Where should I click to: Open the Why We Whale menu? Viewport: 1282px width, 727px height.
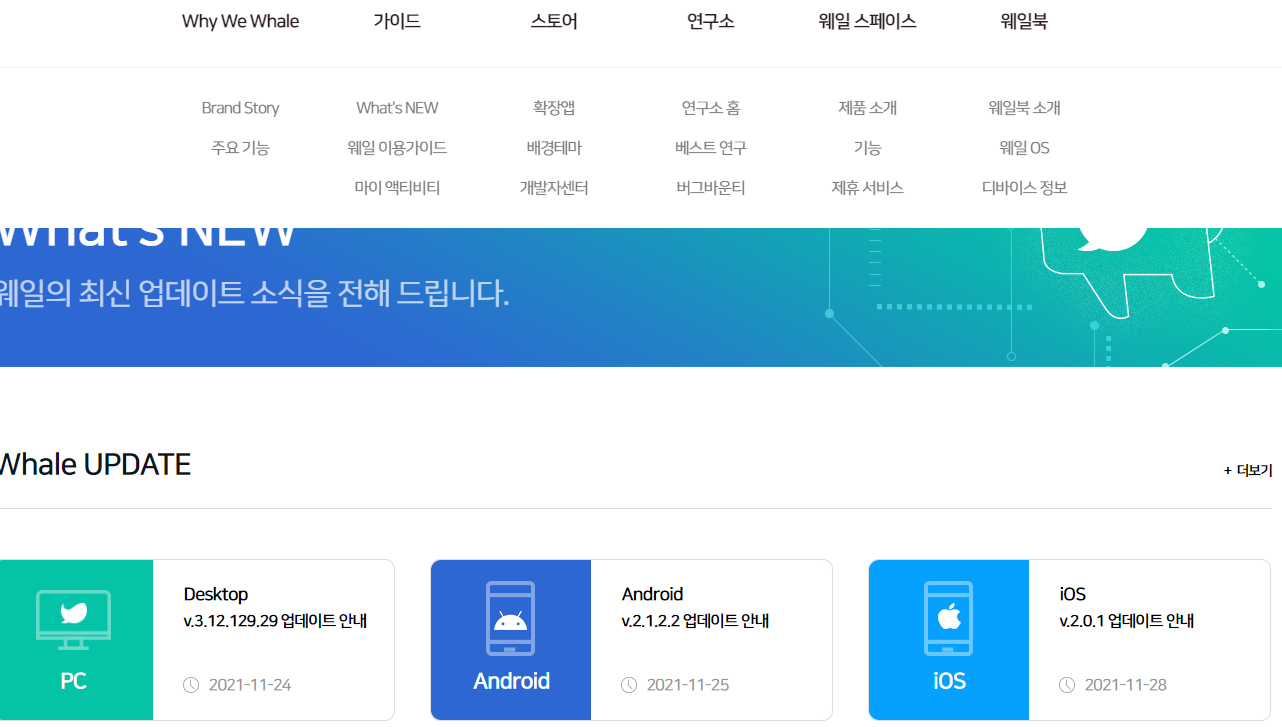tap(240, 21)
